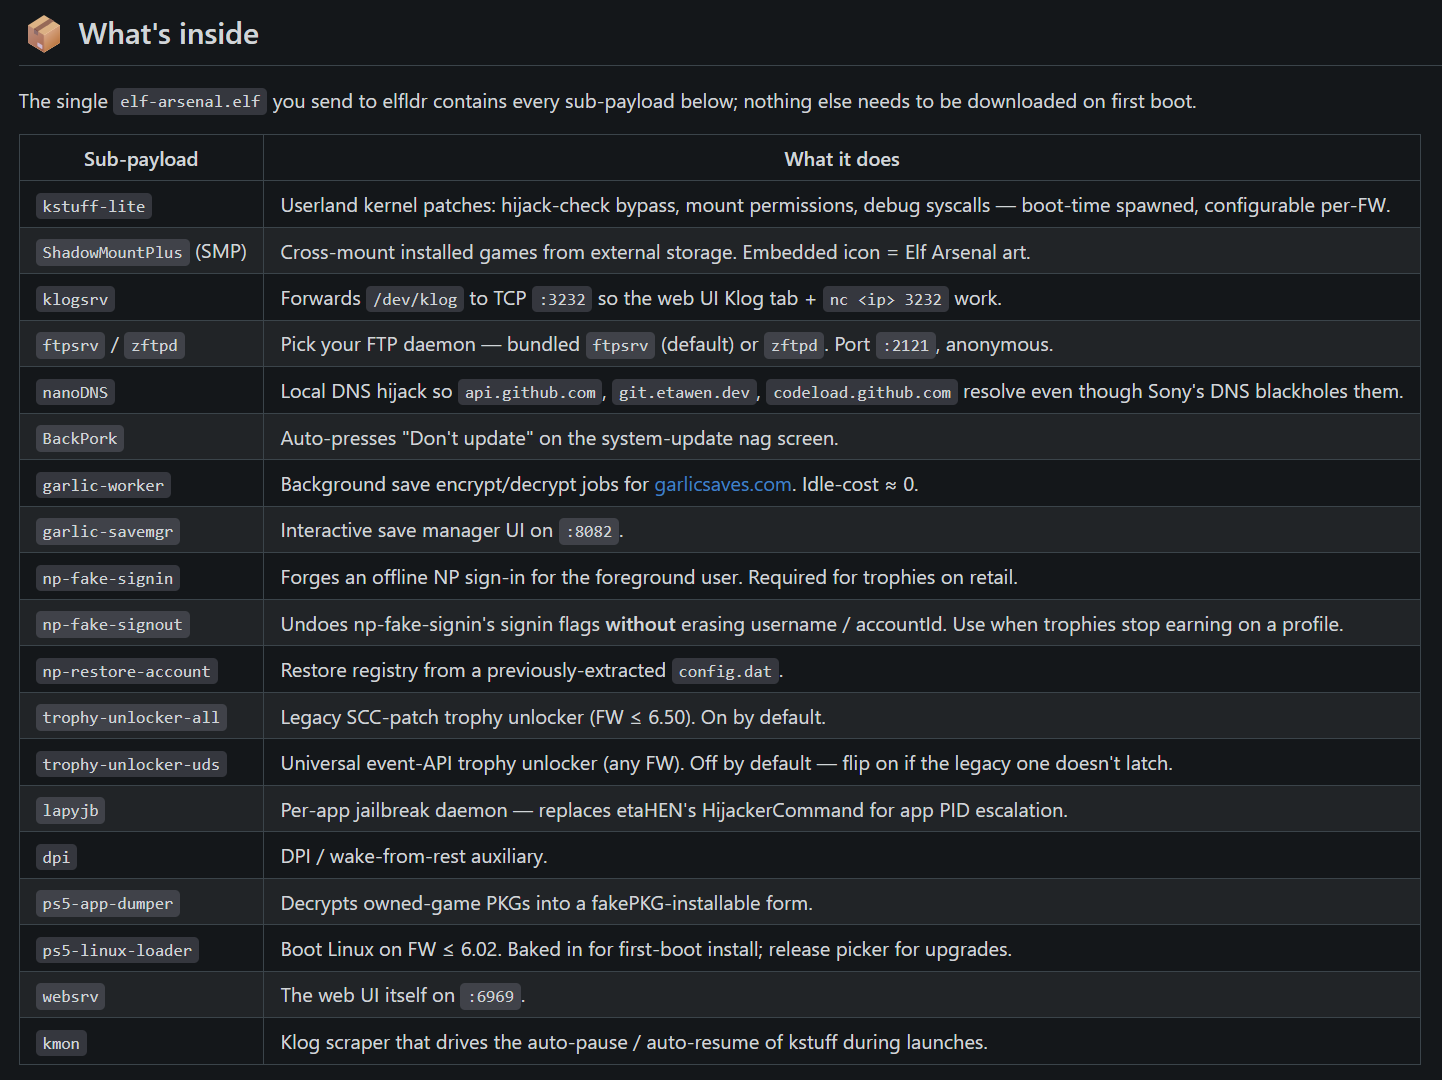Click the np-fake-signout code tag

coord(112,625)
